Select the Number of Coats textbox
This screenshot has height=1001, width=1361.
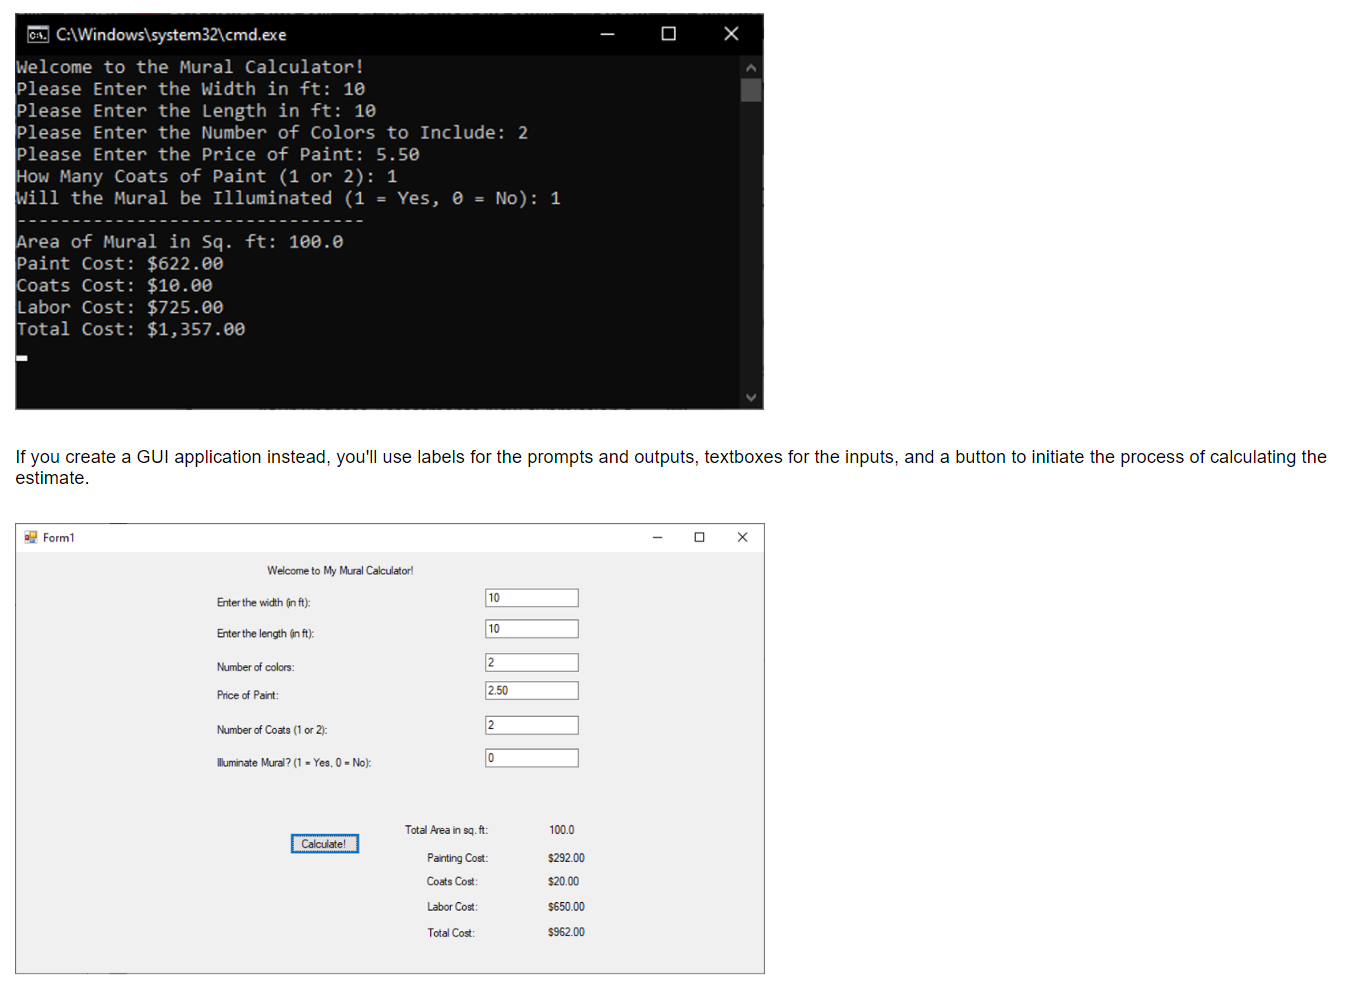click(531, 724)
